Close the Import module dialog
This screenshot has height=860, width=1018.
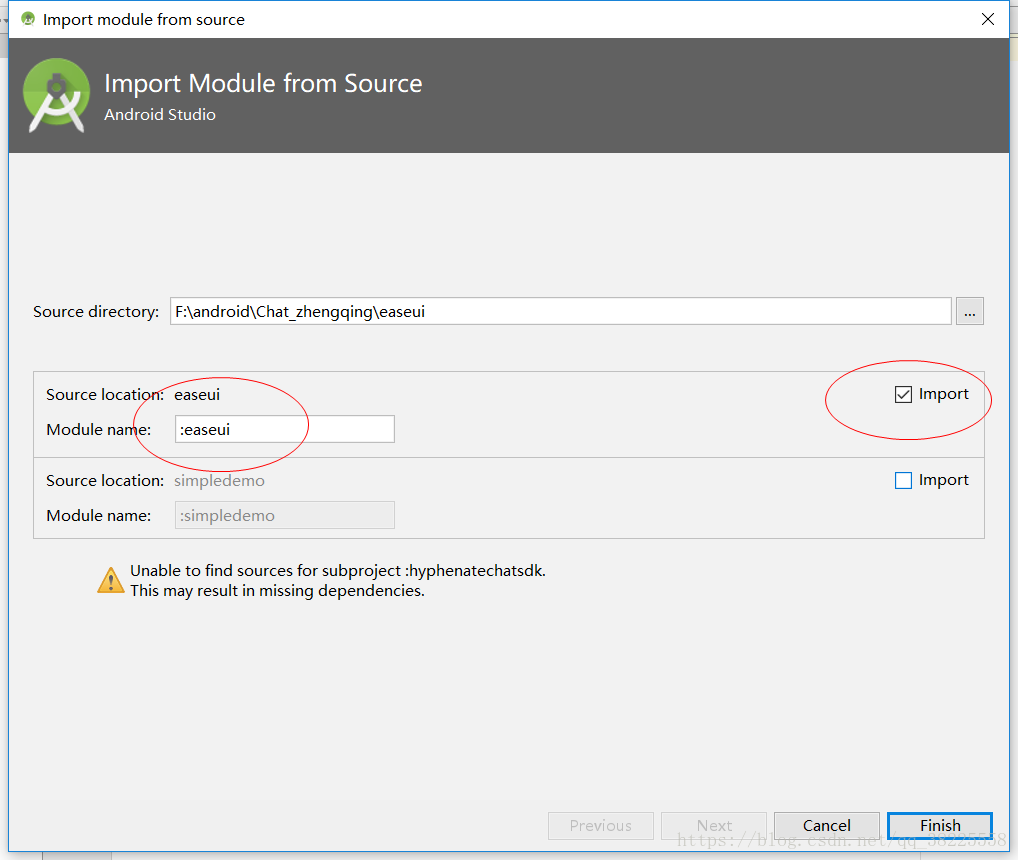point(987,19)
